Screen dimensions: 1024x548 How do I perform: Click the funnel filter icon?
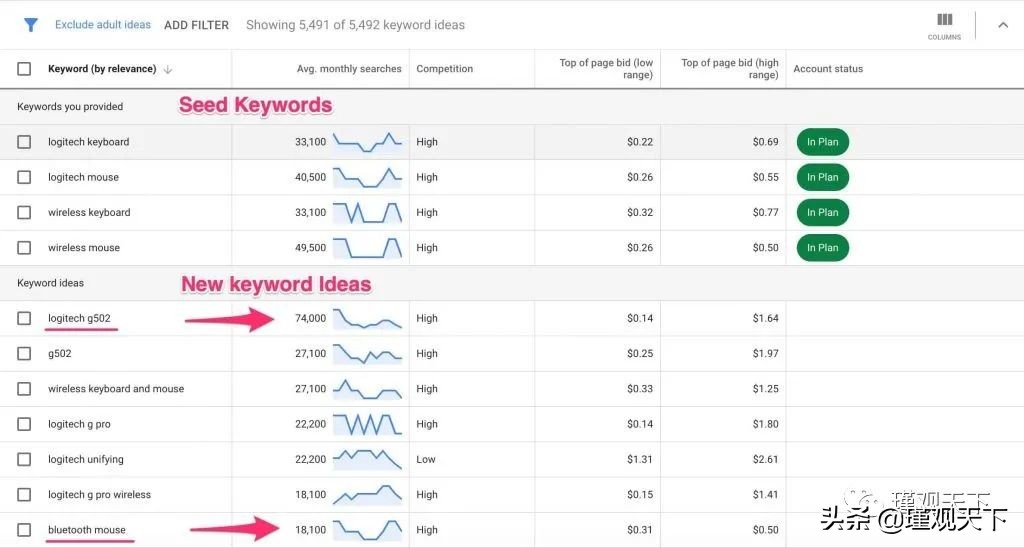pyautogui.click(x=31, y=25)
